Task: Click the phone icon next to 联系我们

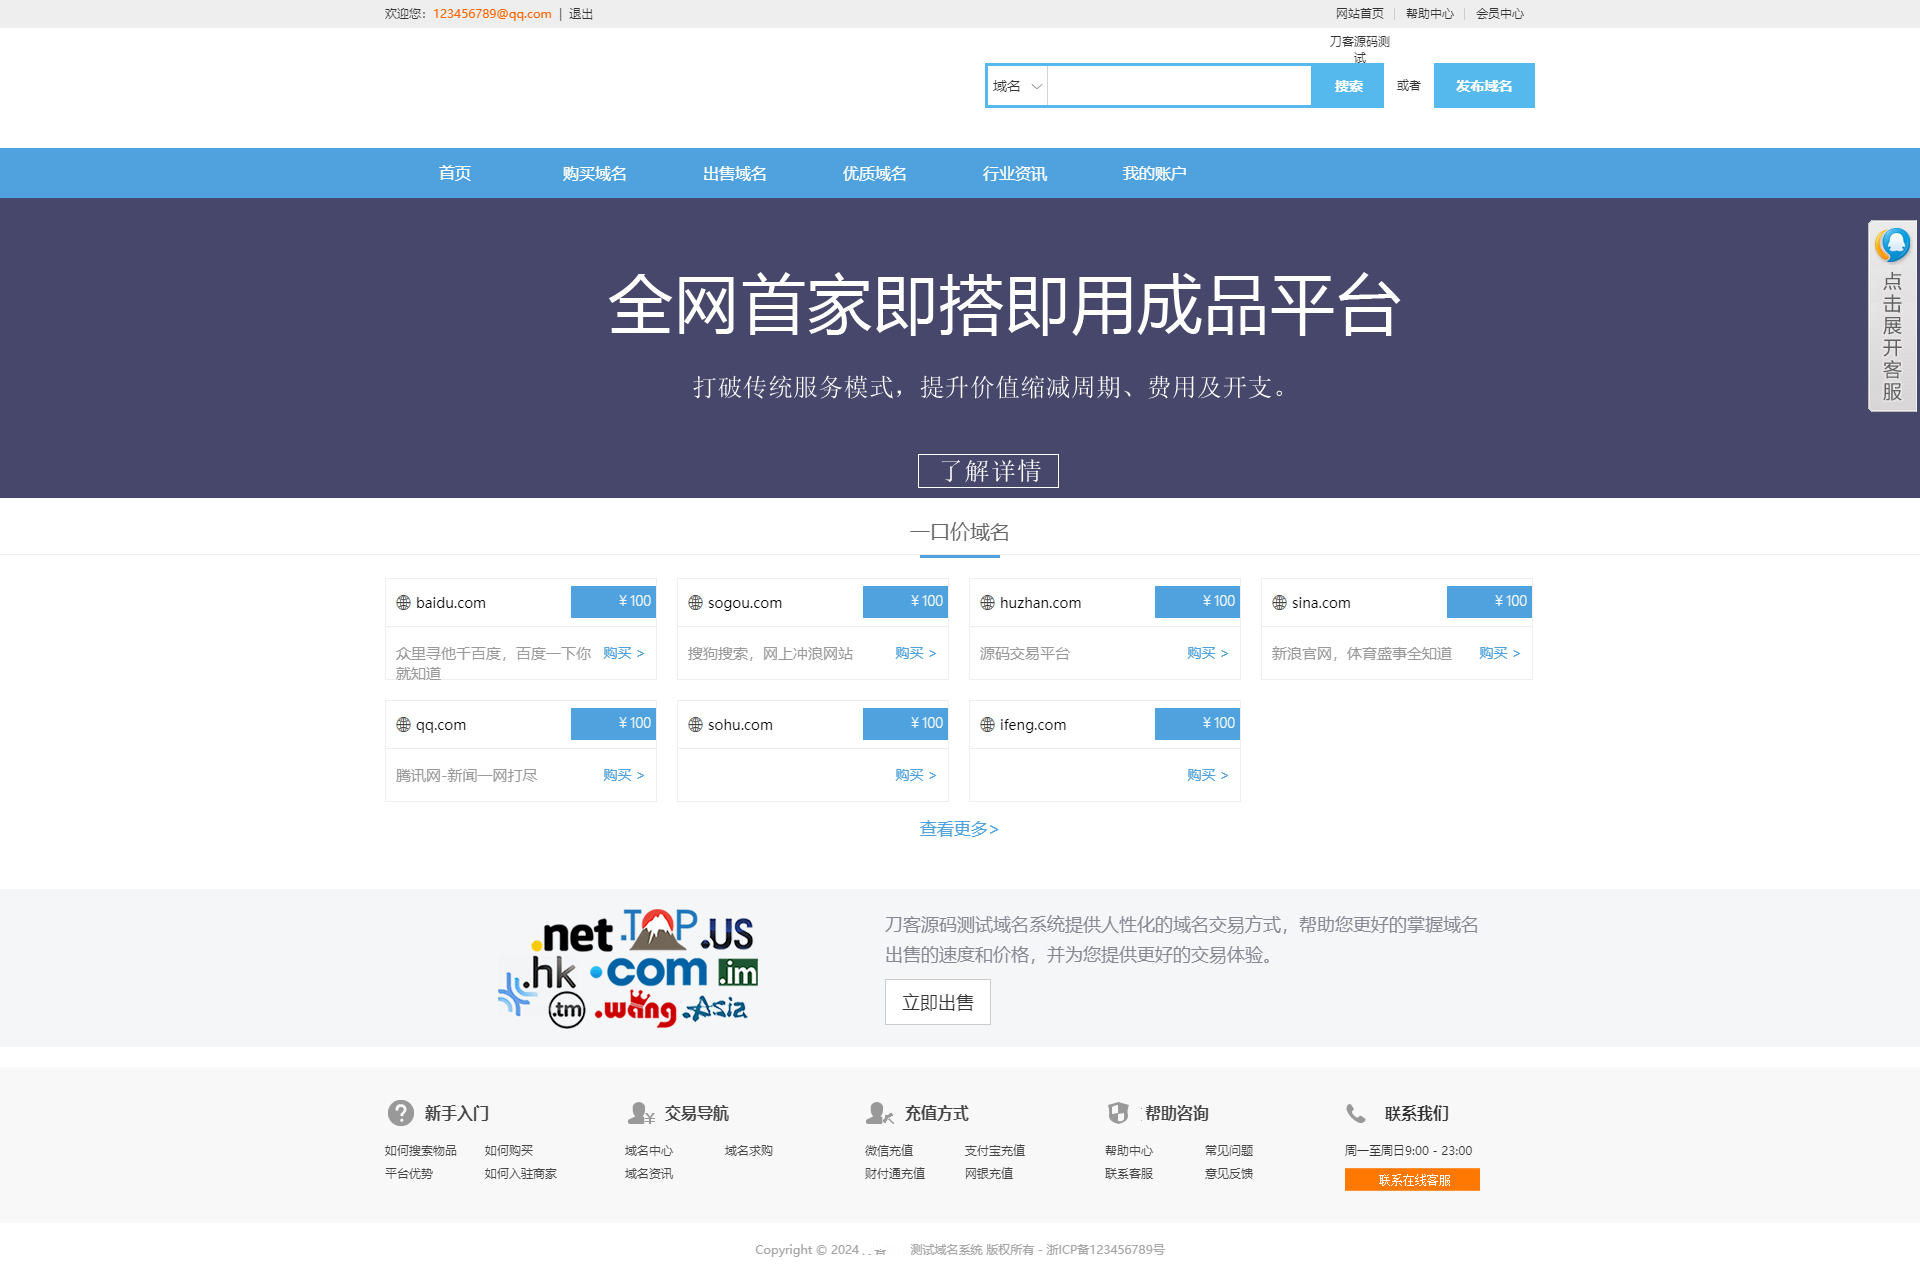Action: [x=1356, y=1112]
